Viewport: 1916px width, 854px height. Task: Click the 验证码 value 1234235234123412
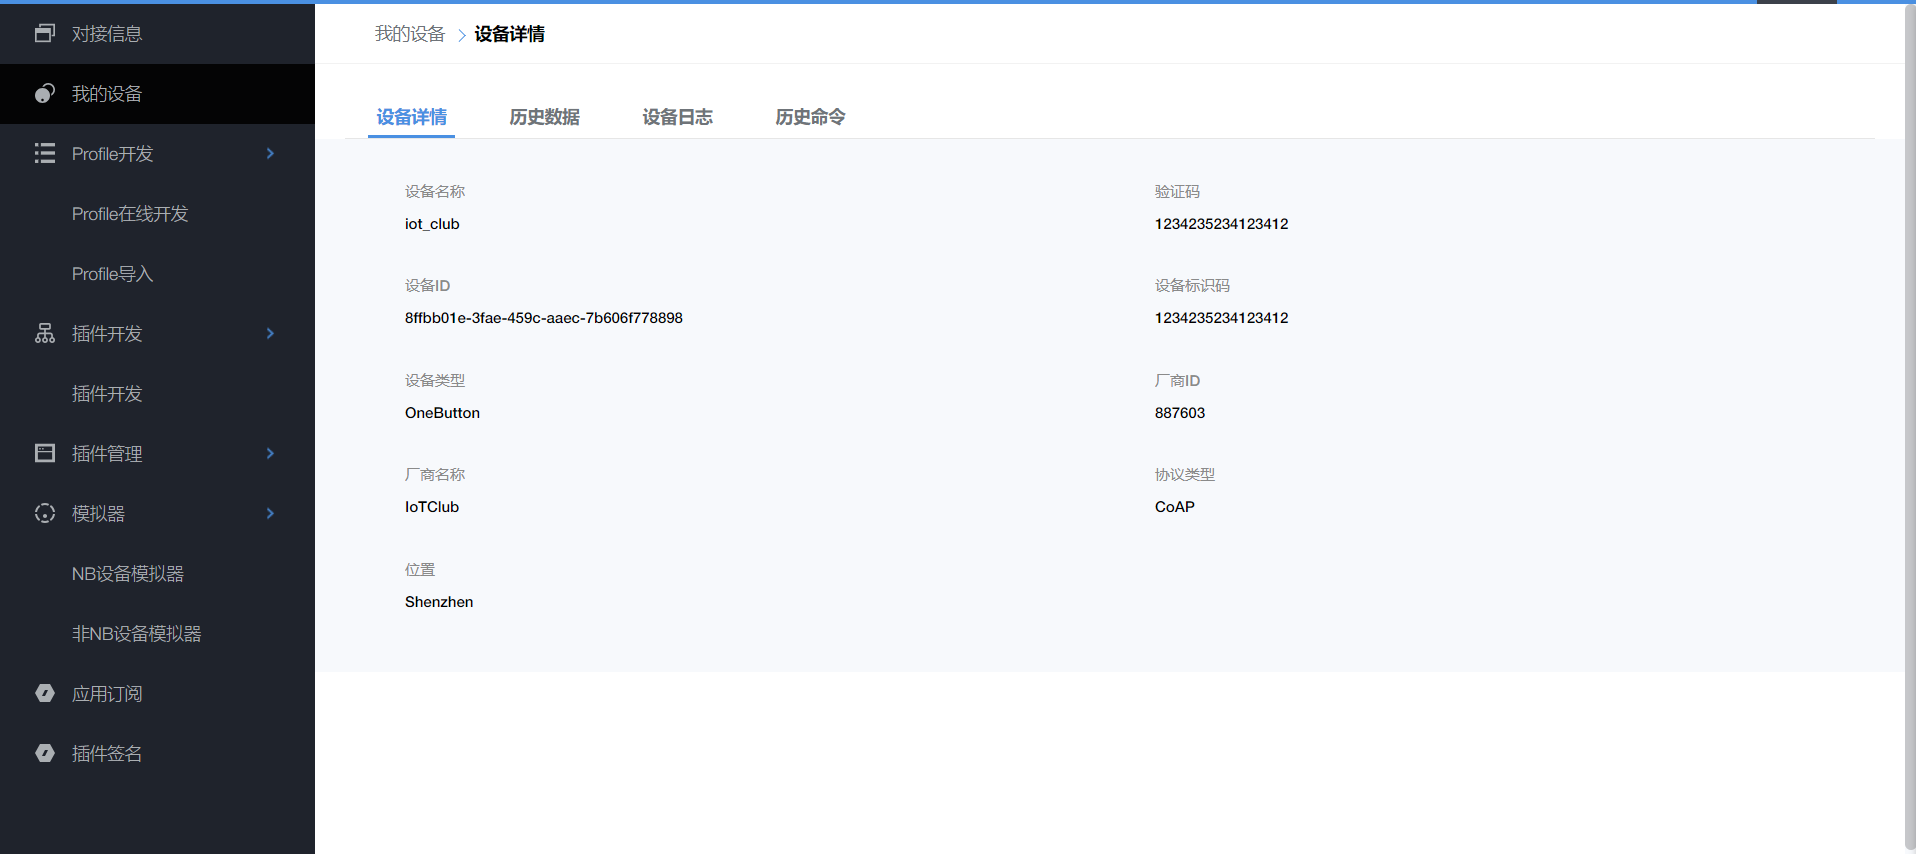point(1221,224)
